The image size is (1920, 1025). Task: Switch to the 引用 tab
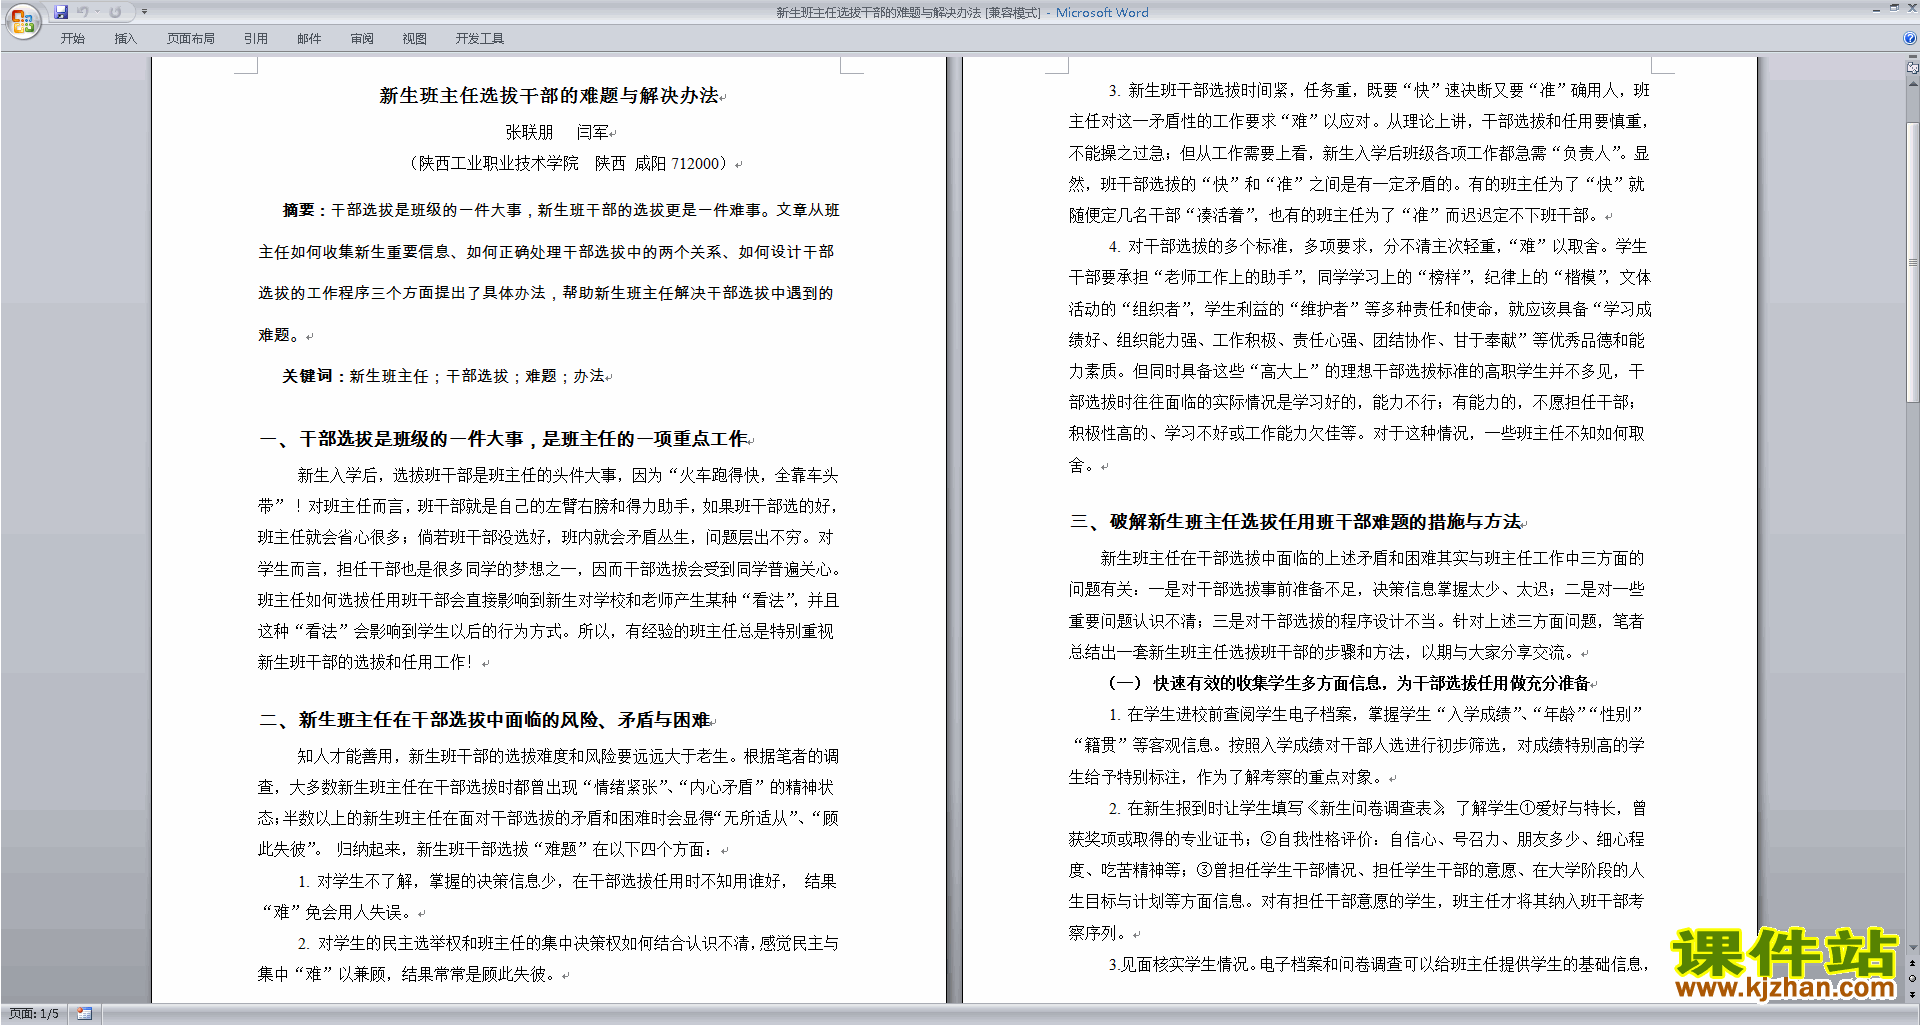pos(256,39)
